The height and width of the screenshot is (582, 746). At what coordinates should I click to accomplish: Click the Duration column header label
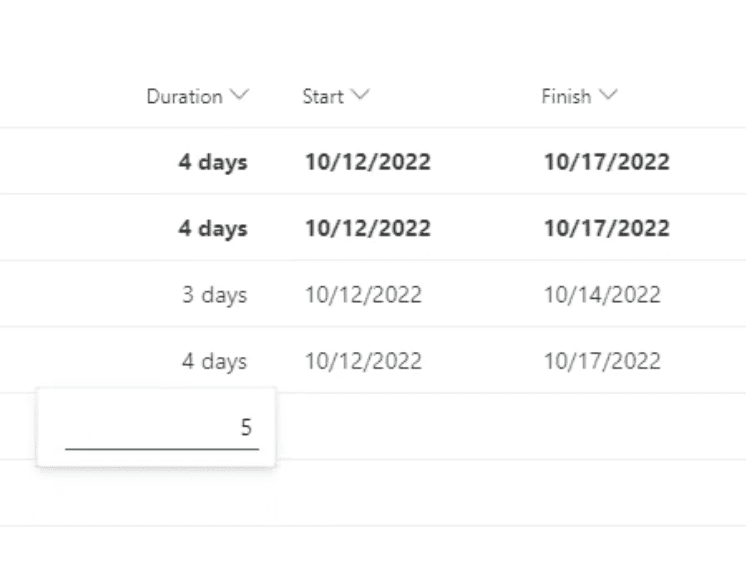(x=185, y=97)
